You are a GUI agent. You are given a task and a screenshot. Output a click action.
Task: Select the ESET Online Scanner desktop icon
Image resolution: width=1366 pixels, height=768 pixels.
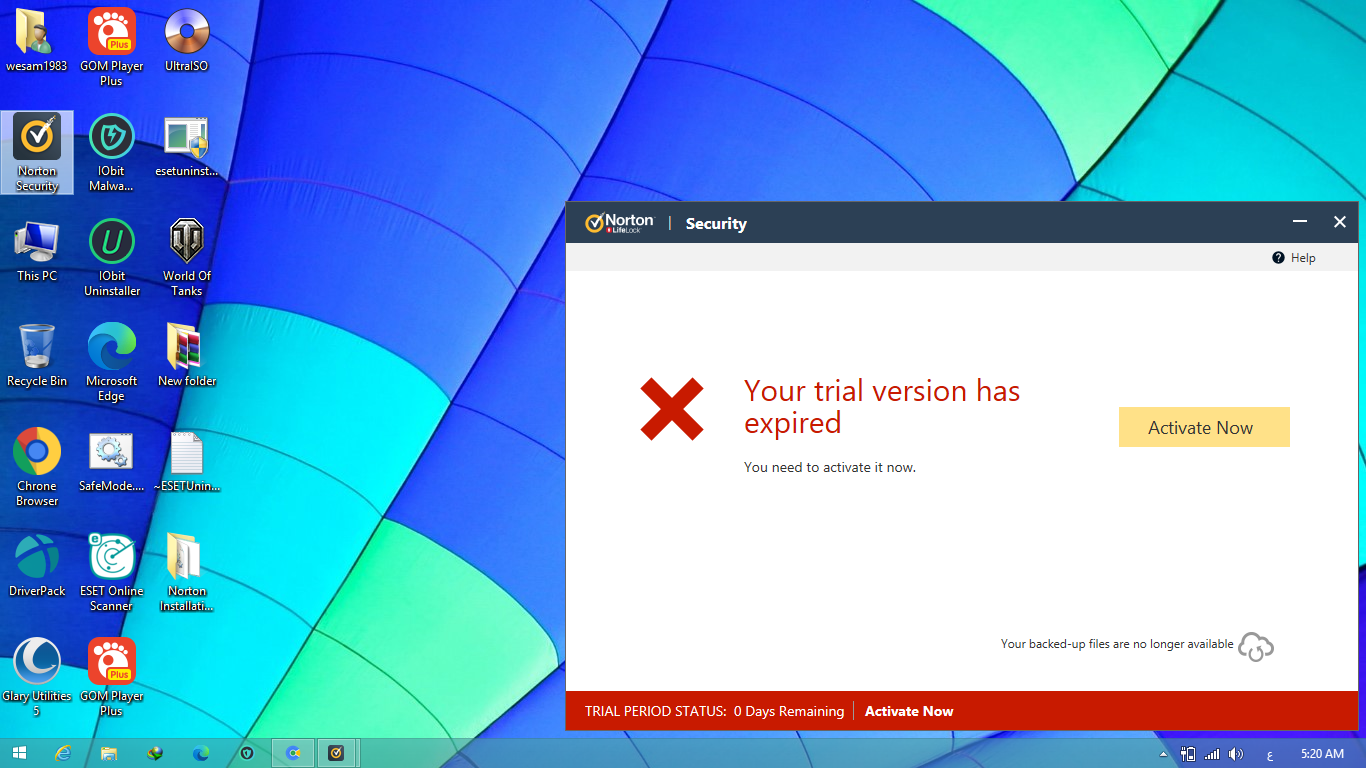[x=111, y=572]
